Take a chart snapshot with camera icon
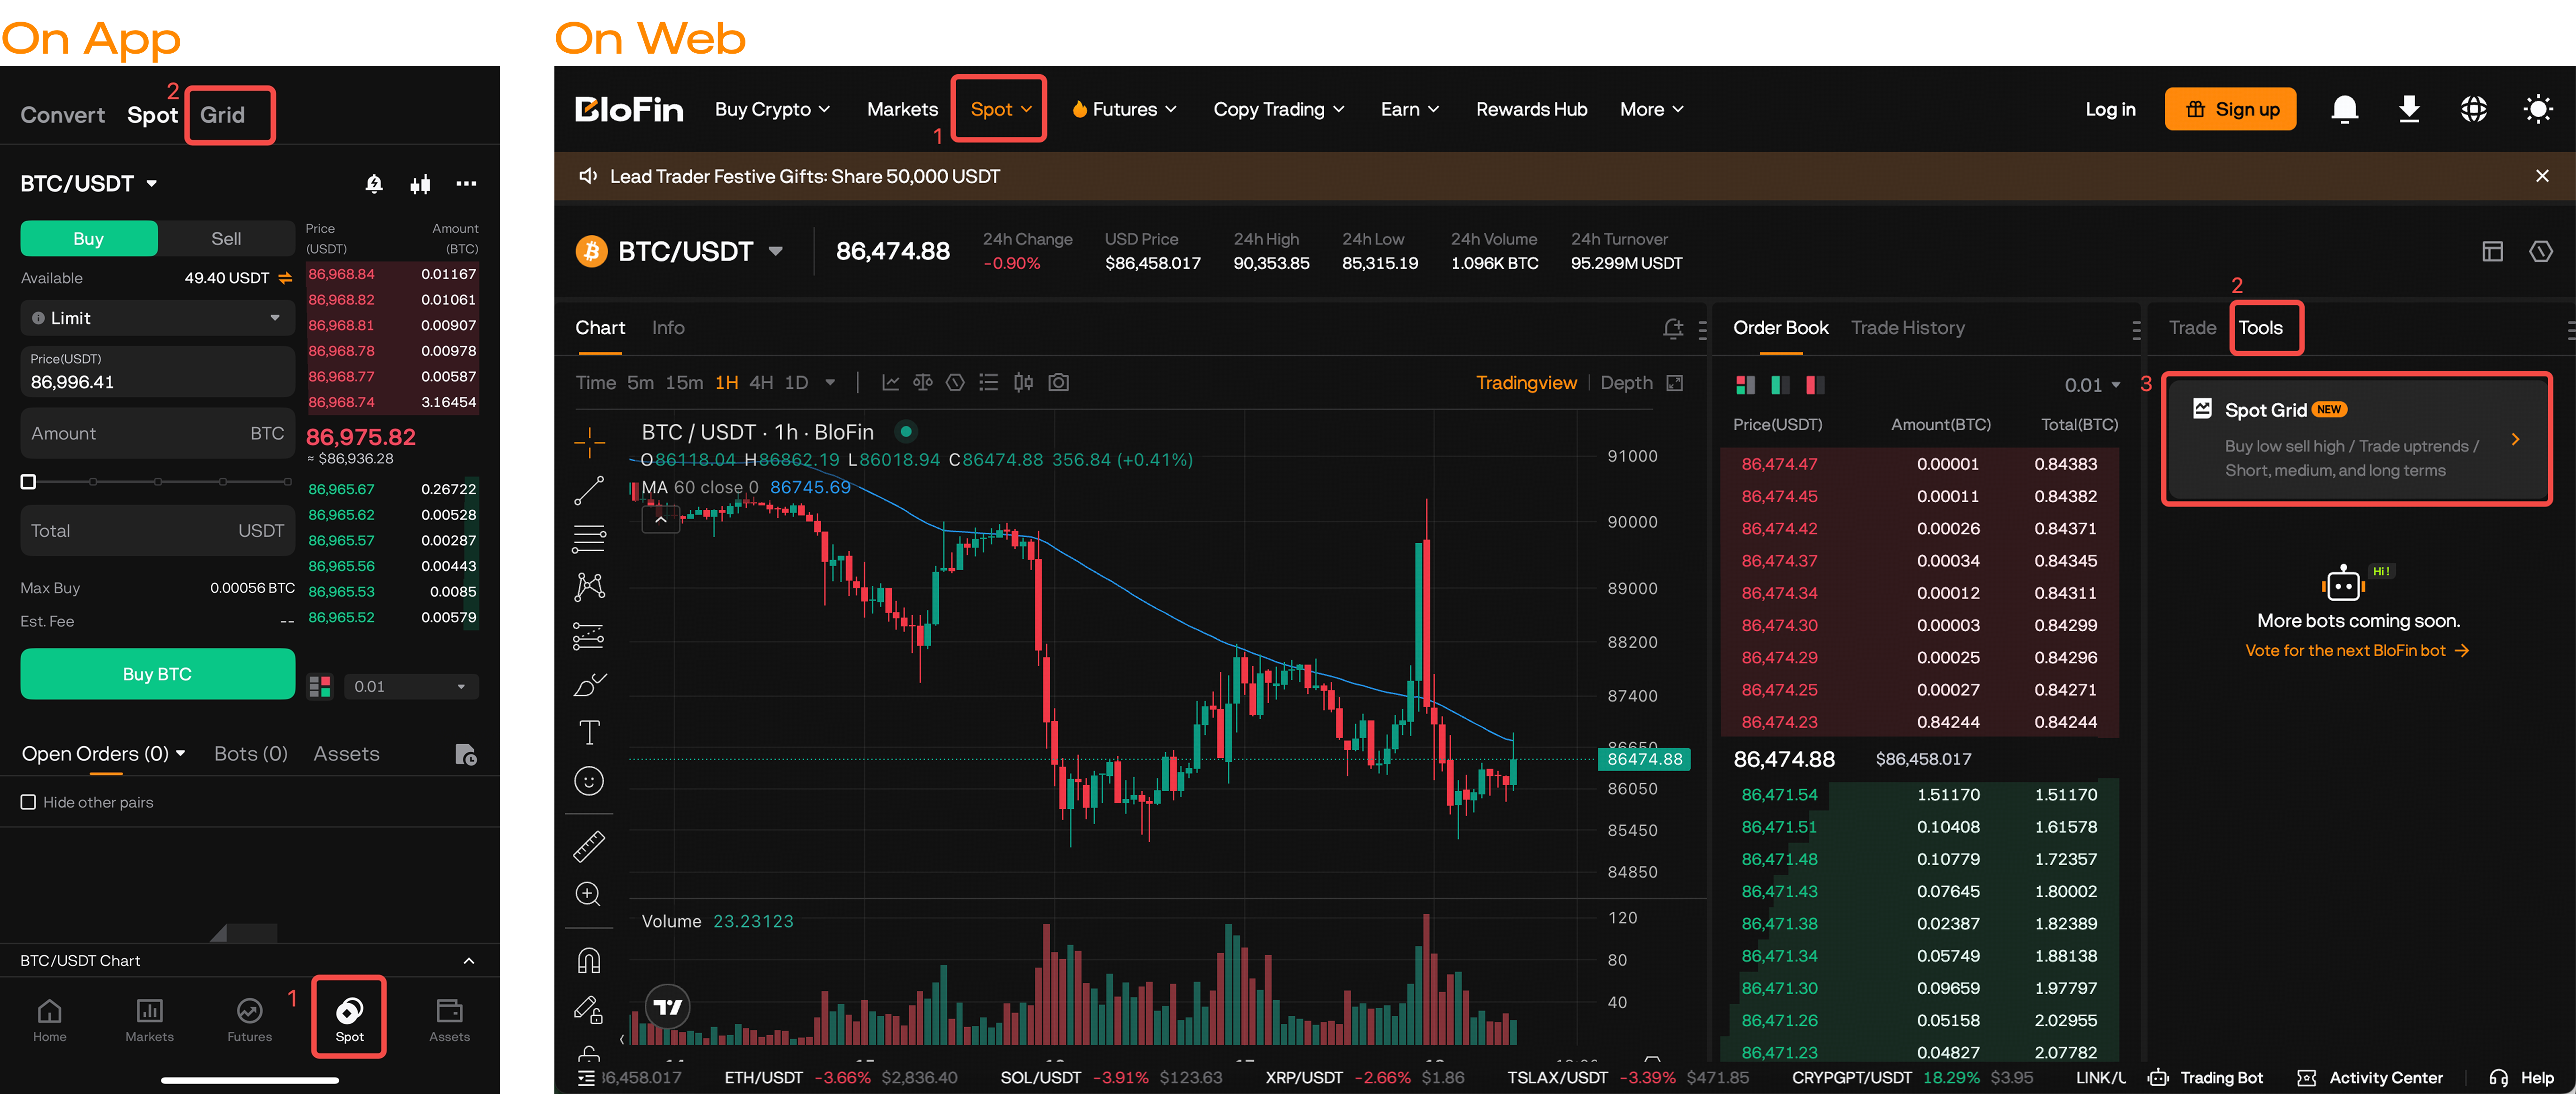The height and width of the screenshot is (1094, 2576). coord(1058,383)
